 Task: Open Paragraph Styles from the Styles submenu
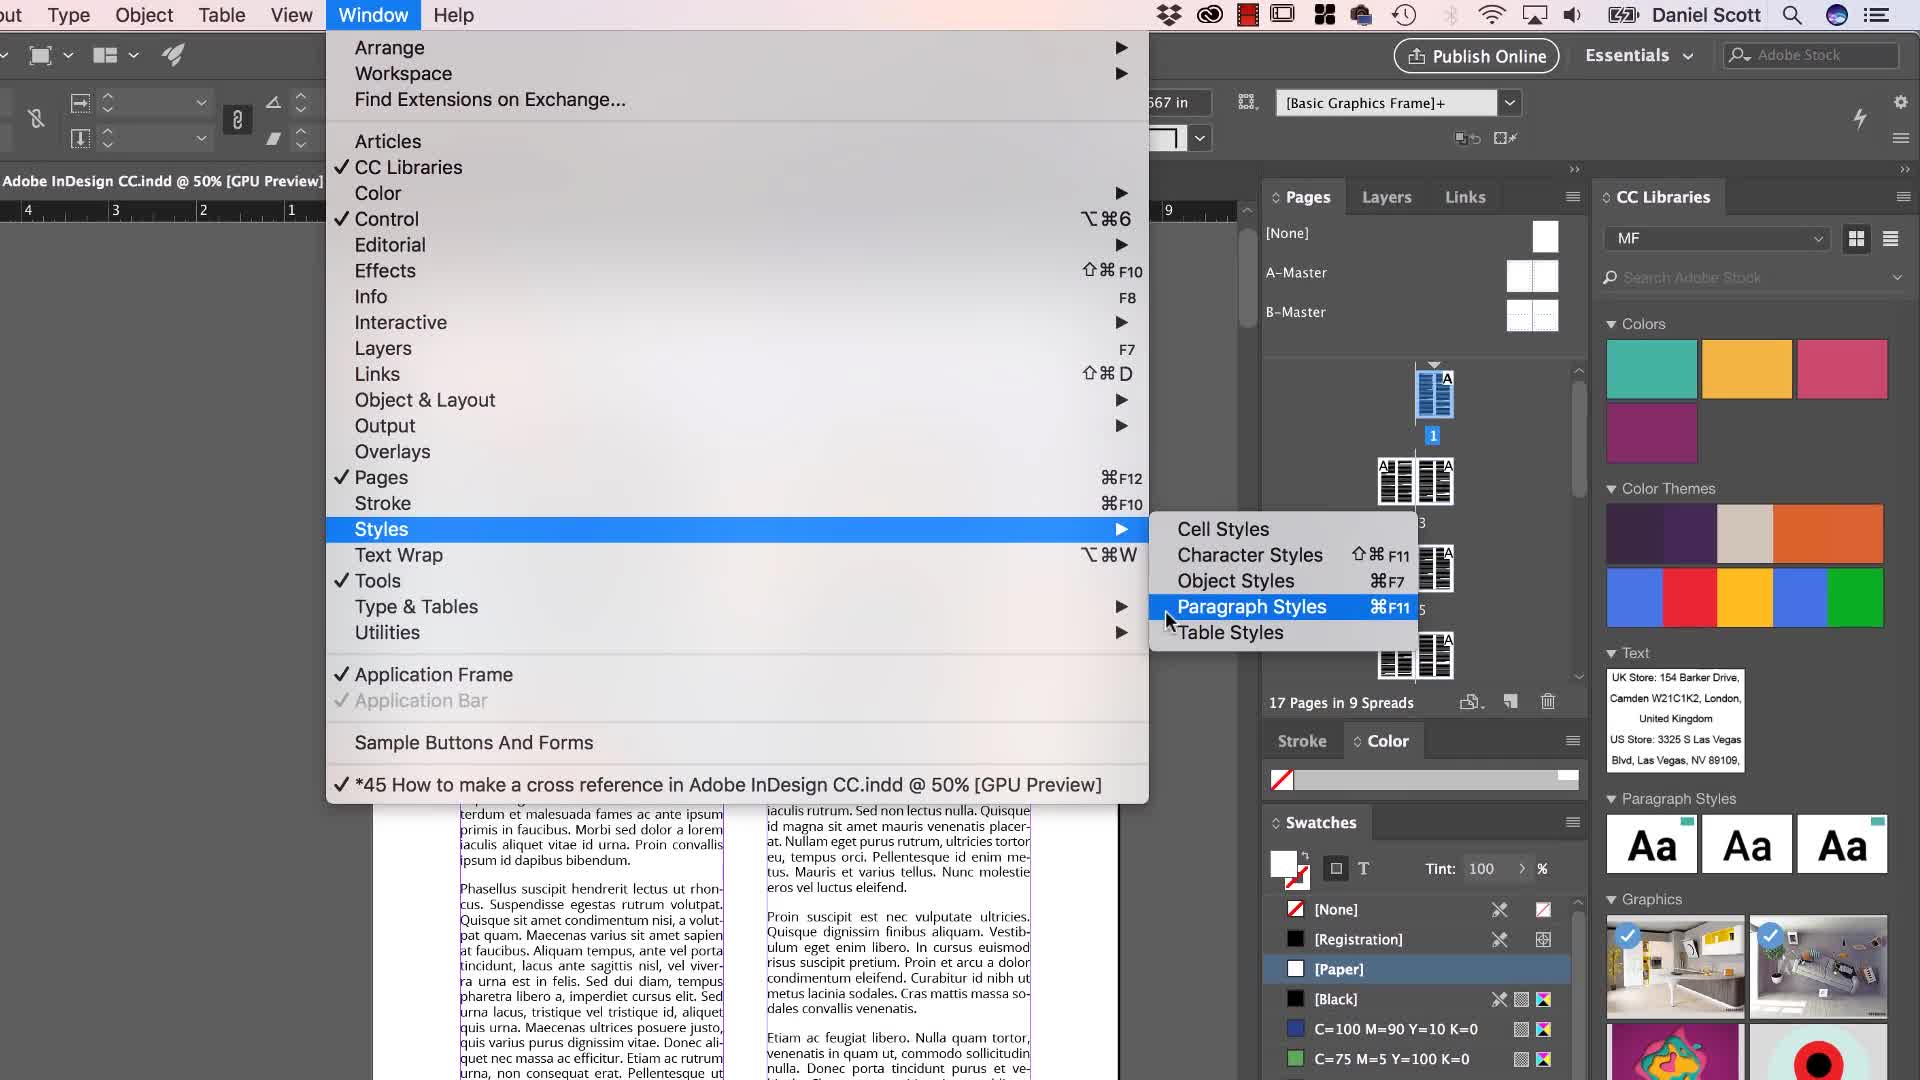pos(1283,607)
